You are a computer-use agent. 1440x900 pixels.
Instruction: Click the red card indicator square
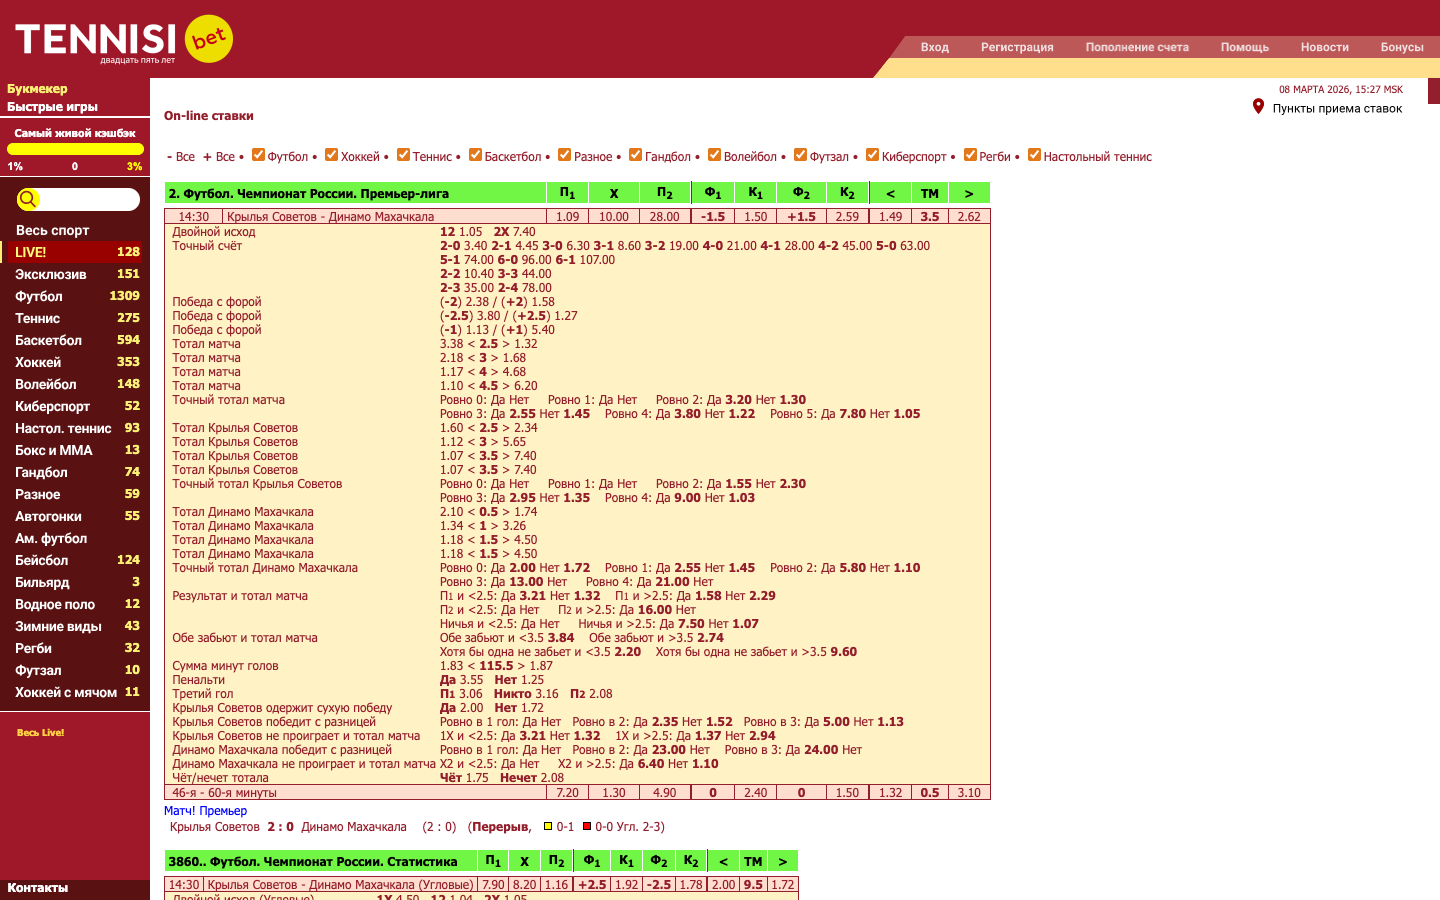587,827
